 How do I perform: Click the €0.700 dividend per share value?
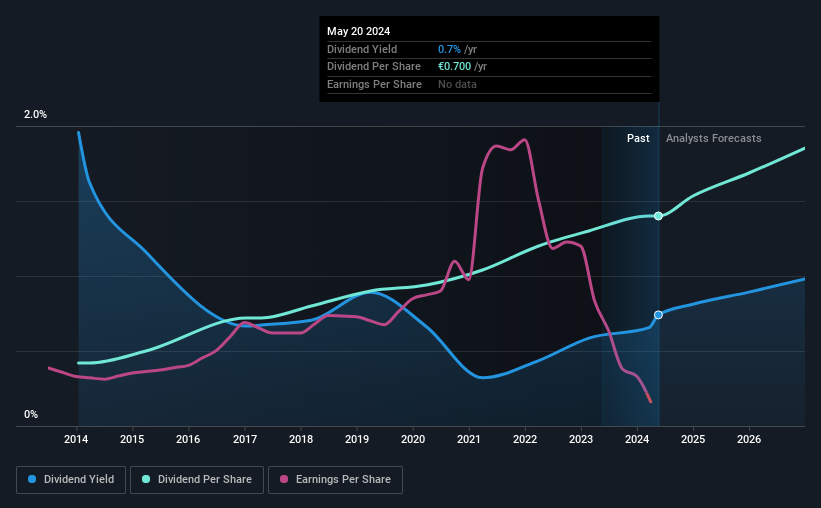[454, 67]
